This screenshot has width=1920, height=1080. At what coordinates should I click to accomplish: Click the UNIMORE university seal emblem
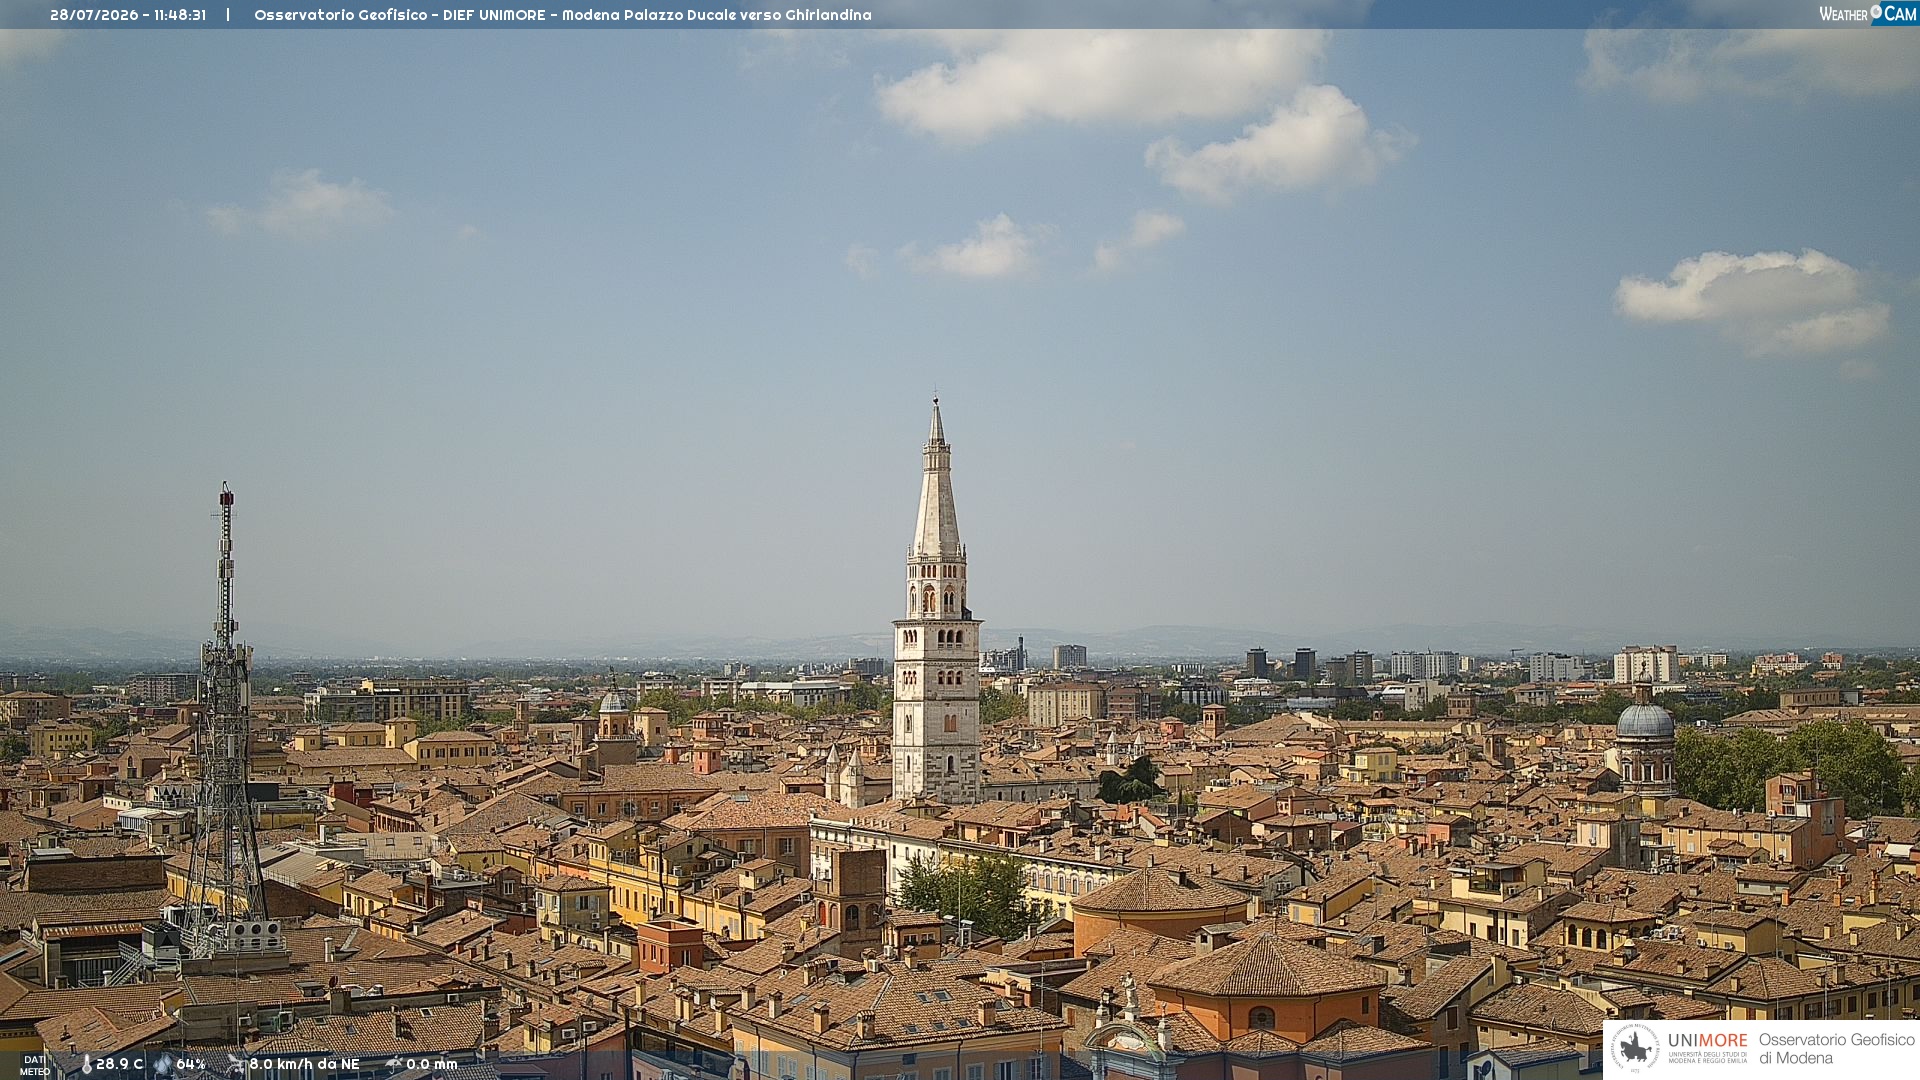(x=1635, y=1049)
